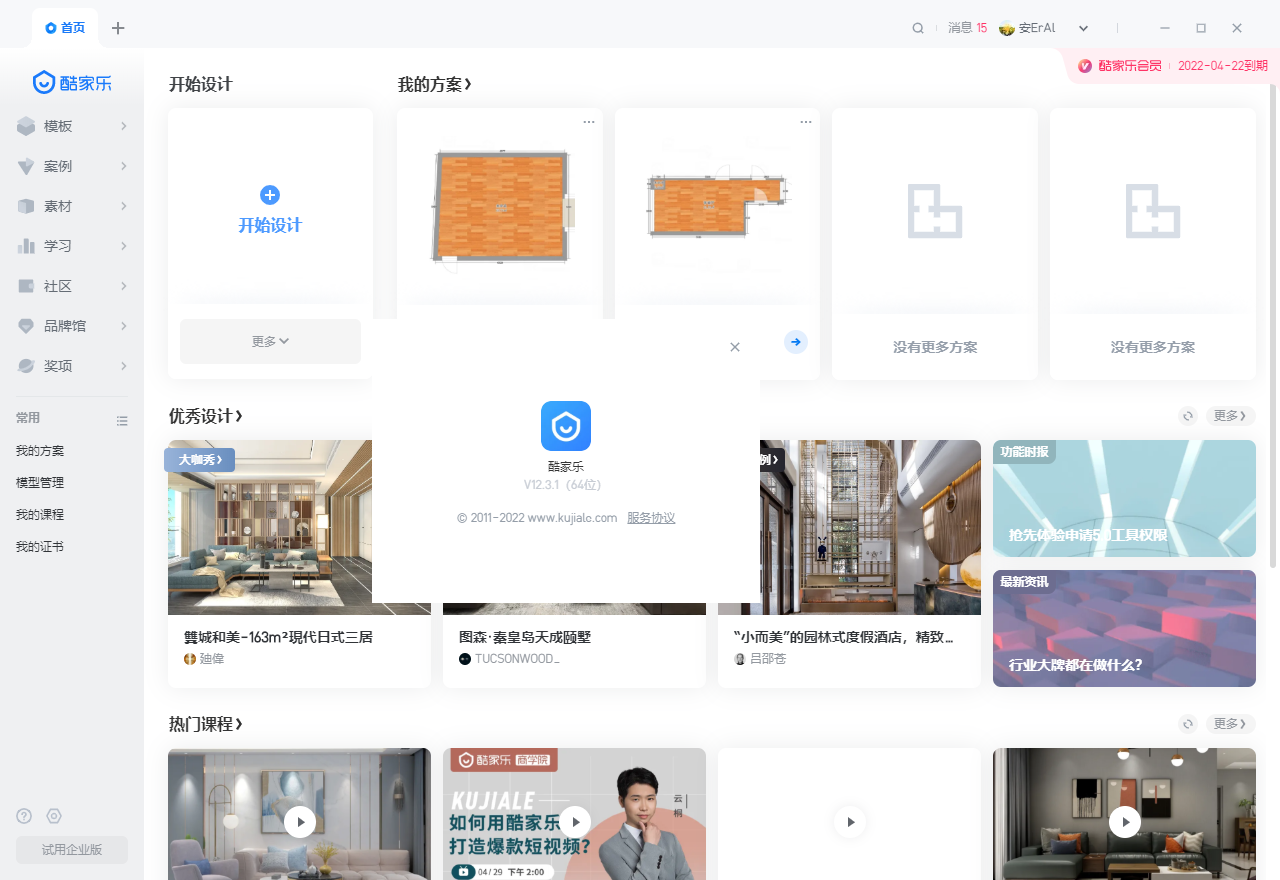1280x880 pixels.
Task: Open the 品牌馆 sidebar menu
Action: pyautogui.click(x=72, y=326)
